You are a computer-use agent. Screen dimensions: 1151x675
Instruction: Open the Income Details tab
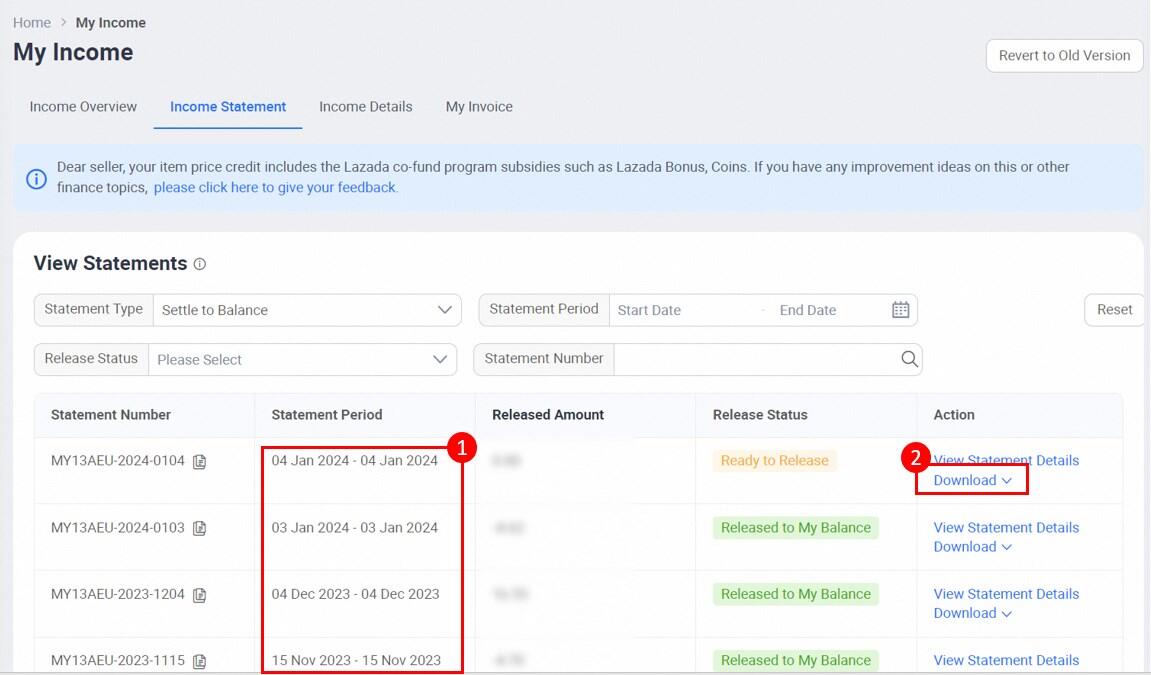pos(366,106)
